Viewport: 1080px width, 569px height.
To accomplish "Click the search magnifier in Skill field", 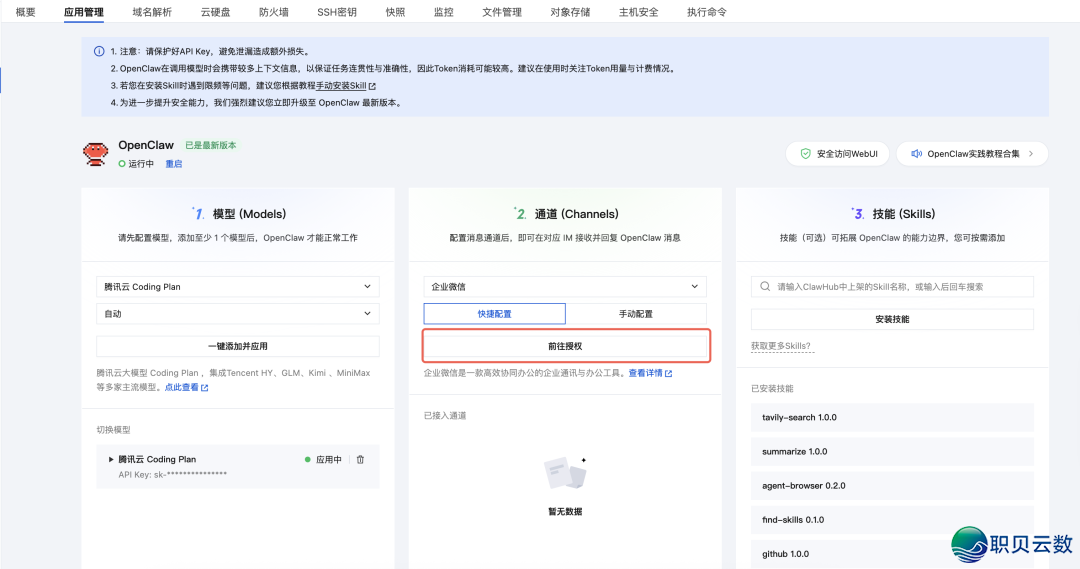I will pos(765,287).
